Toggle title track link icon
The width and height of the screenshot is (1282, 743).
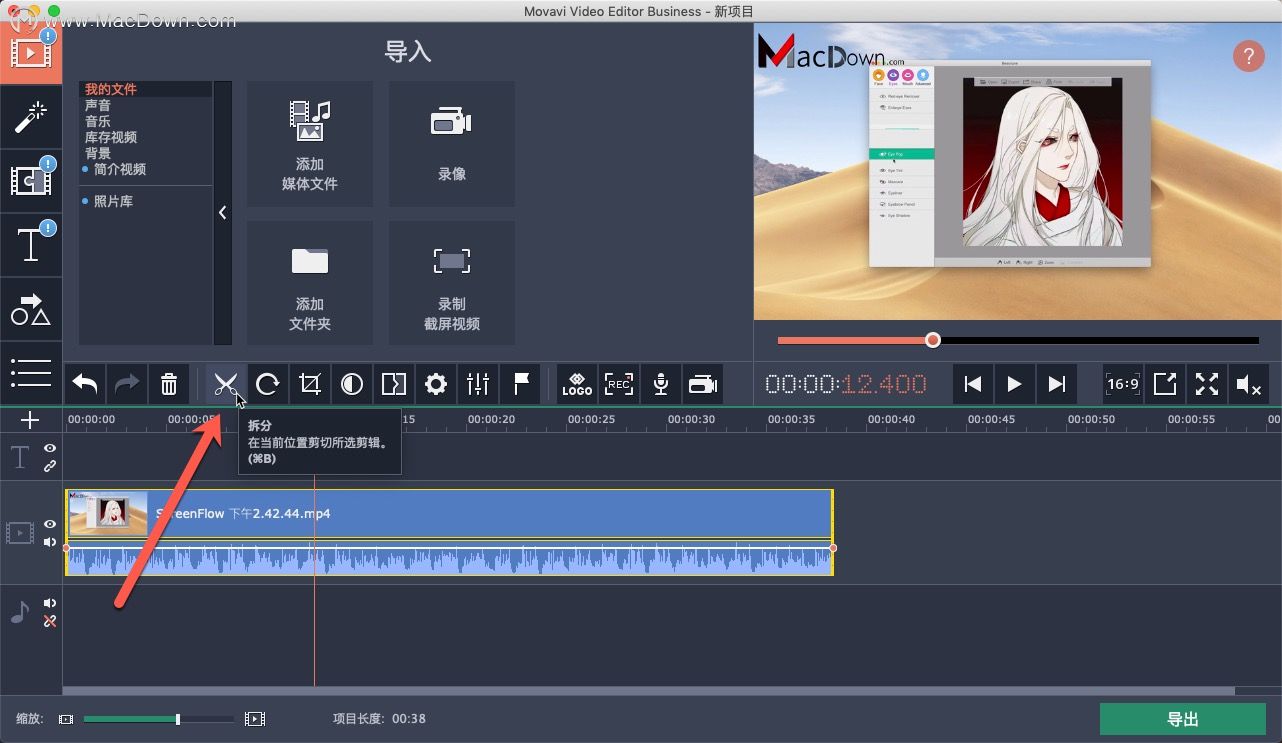50,466
